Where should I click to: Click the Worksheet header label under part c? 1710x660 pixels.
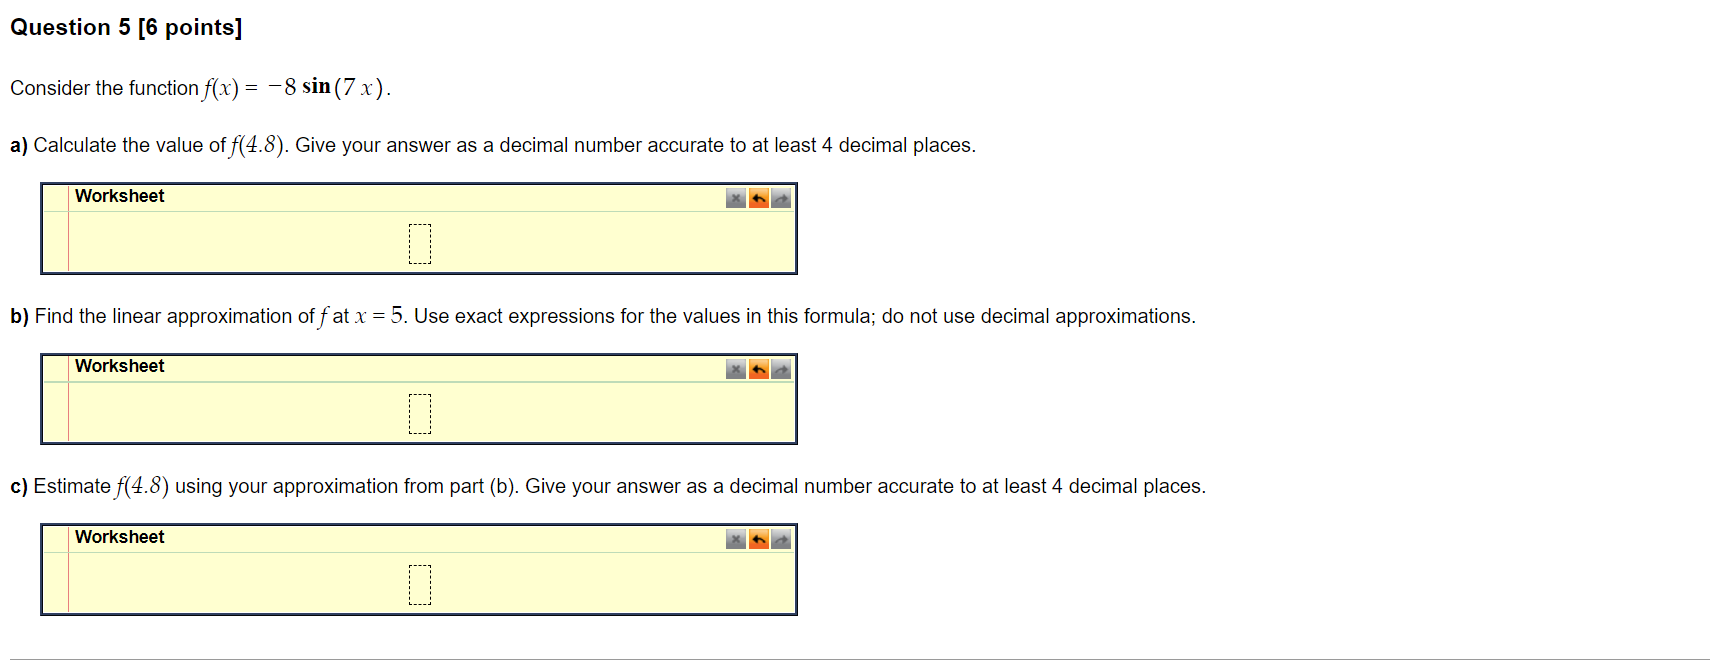(x=120, y=537)
